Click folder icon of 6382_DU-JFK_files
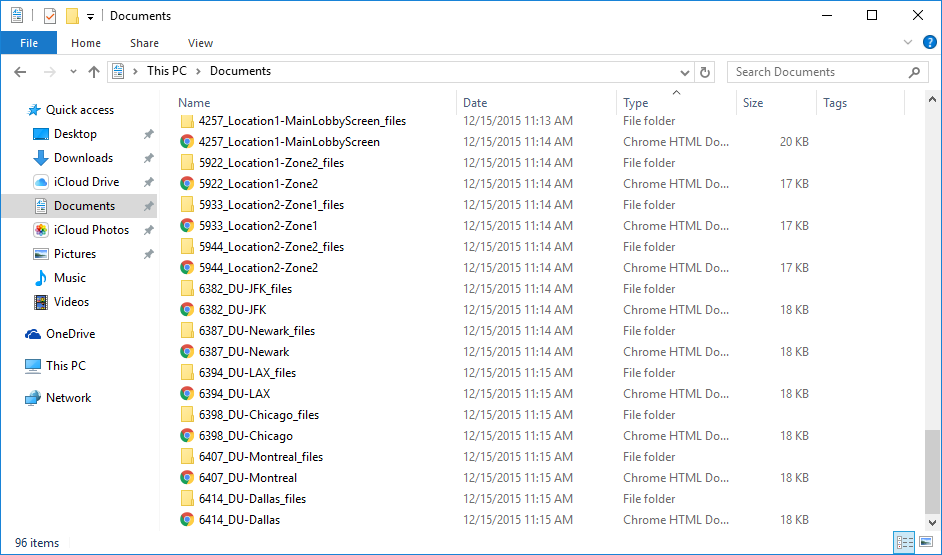942x555 pixels. (x=186, y=289)
